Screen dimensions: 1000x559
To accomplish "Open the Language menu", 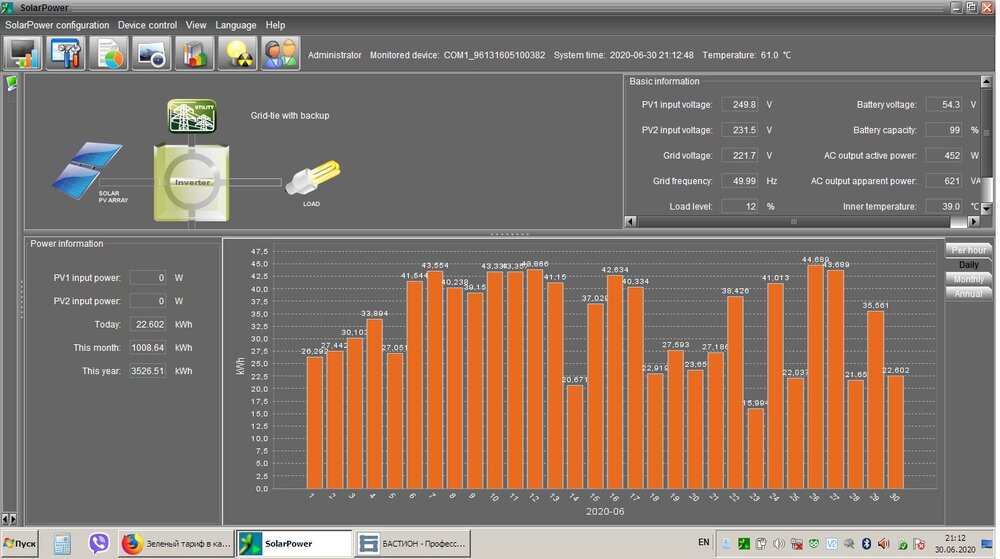I will 236,25.
